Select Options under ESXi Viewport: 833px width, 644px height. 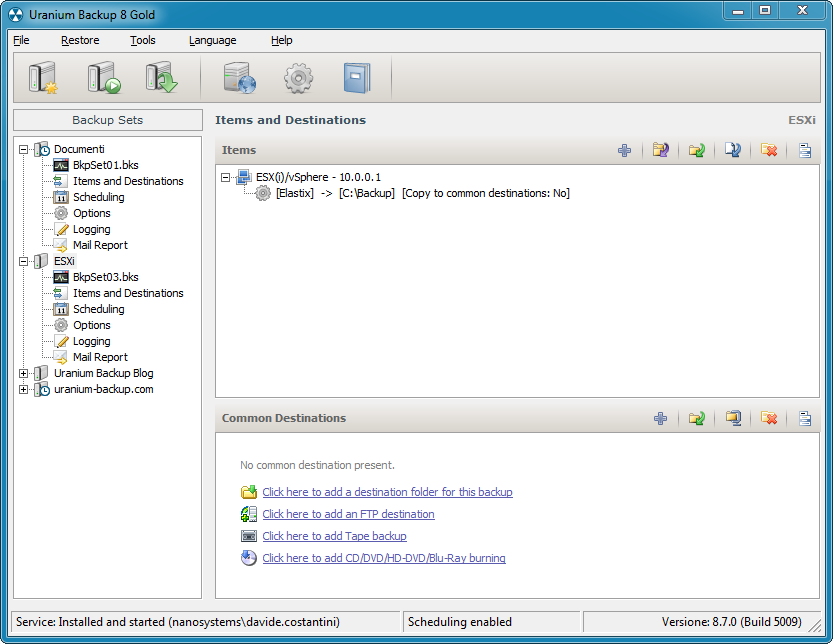92,325
